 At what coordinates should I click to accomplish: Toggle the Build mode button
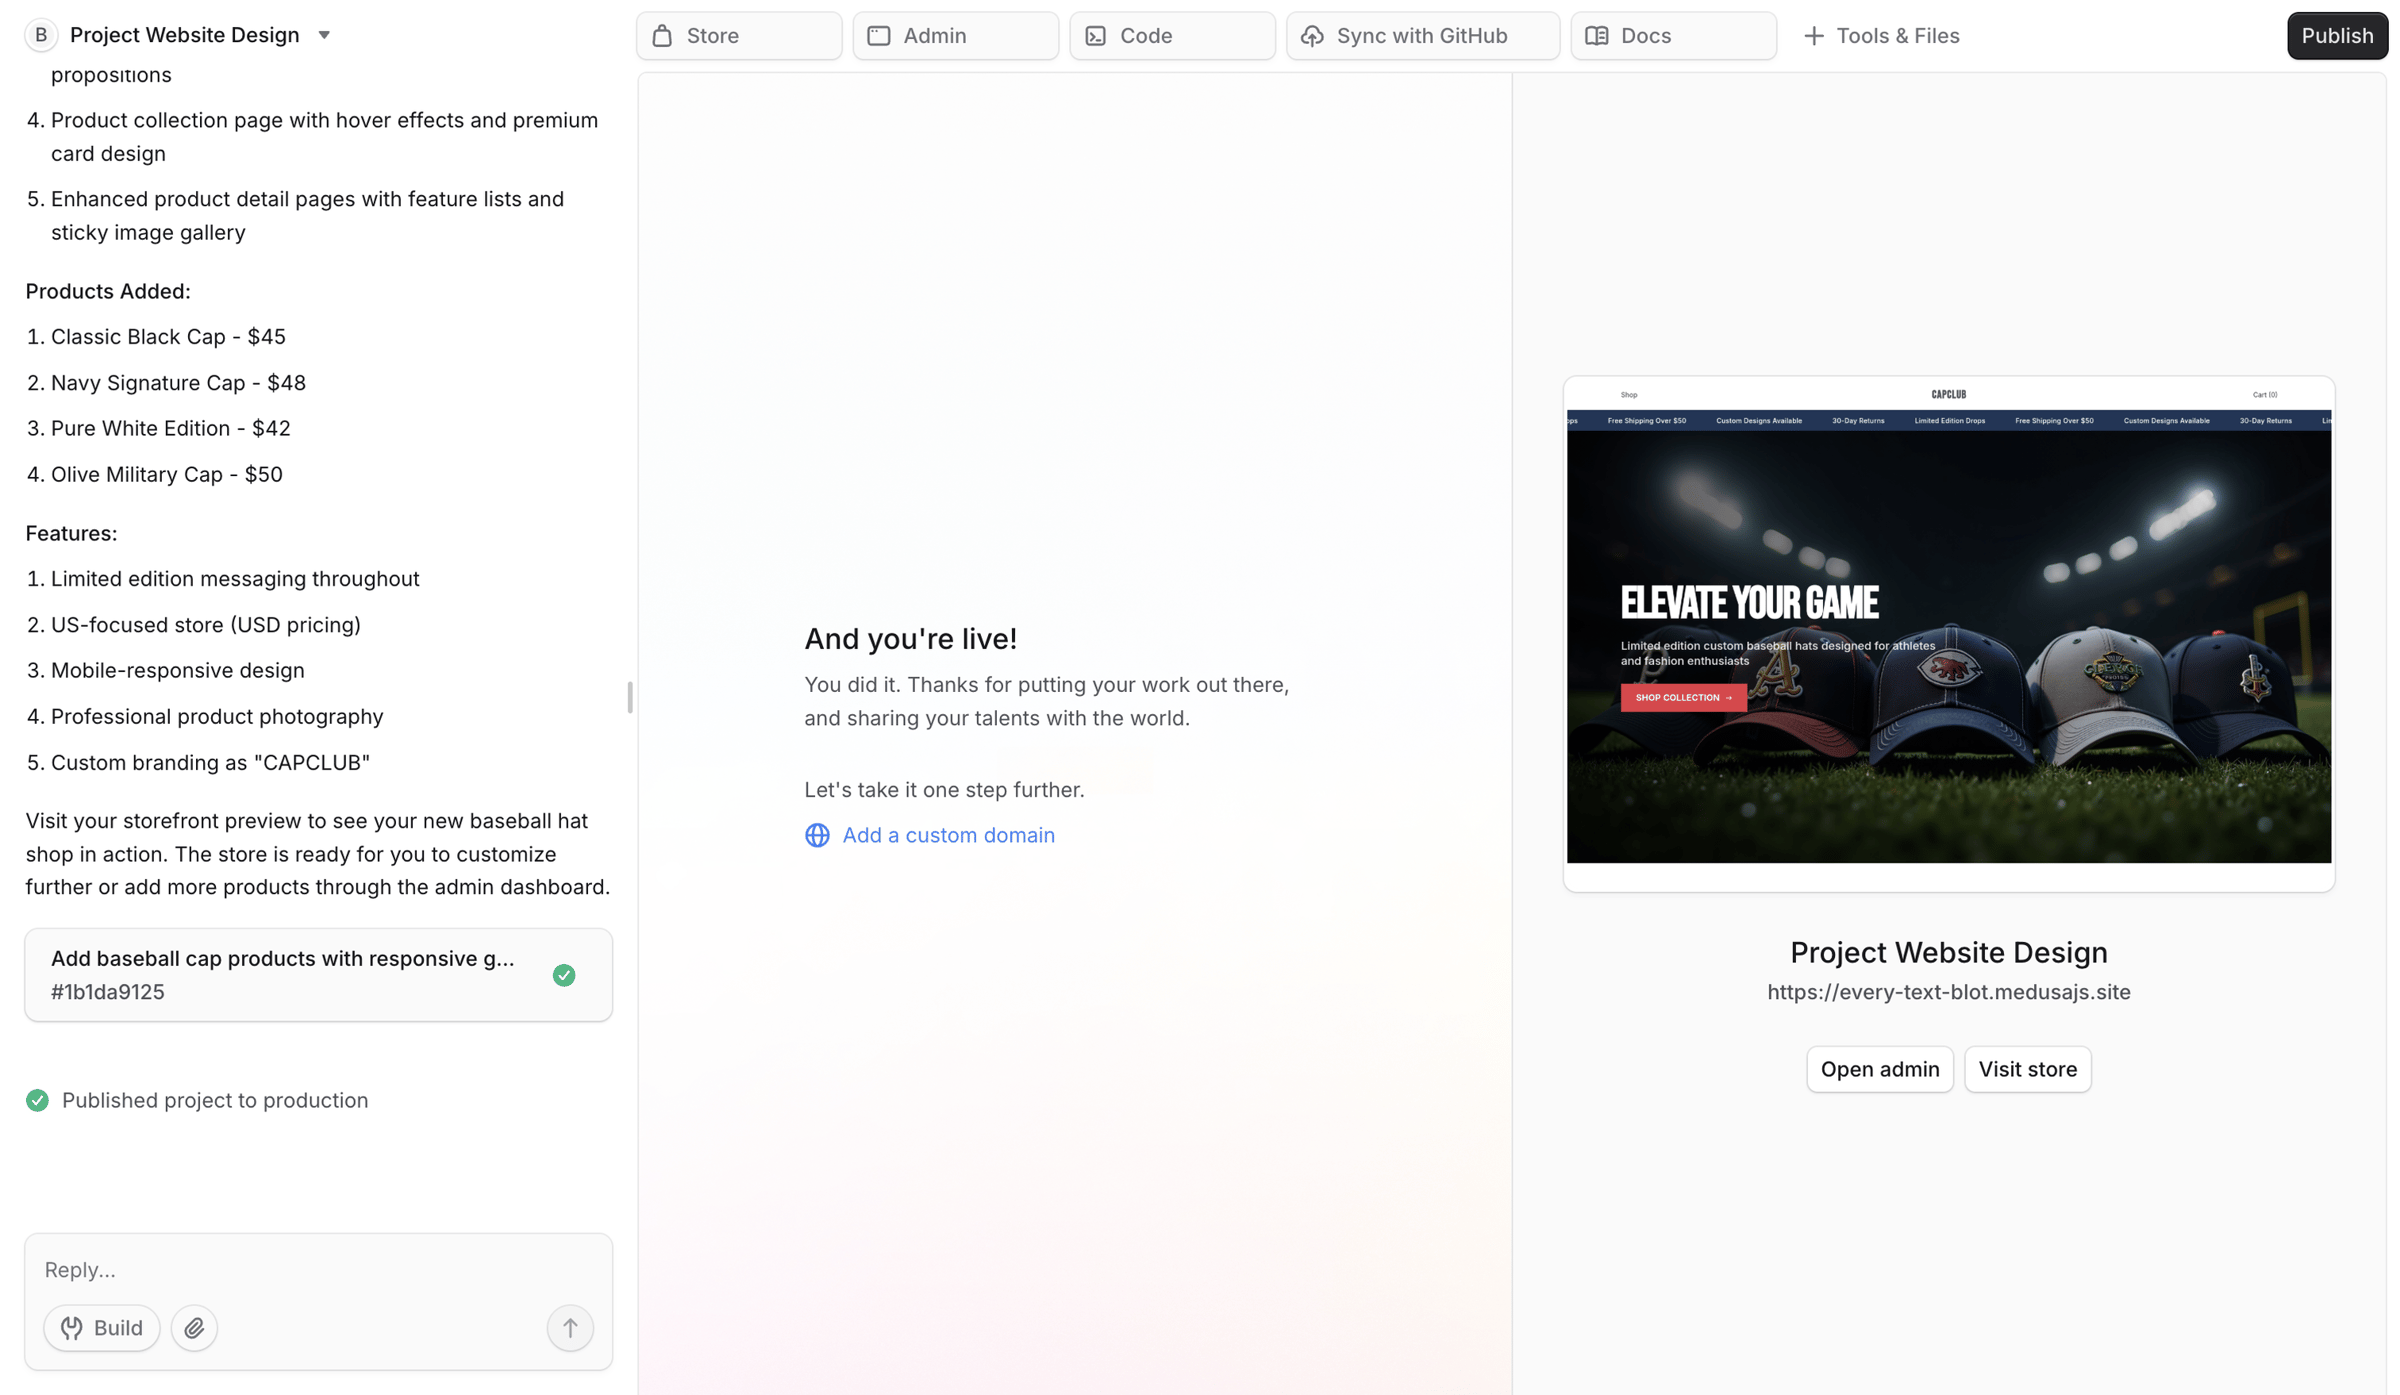click(102, 1327)
